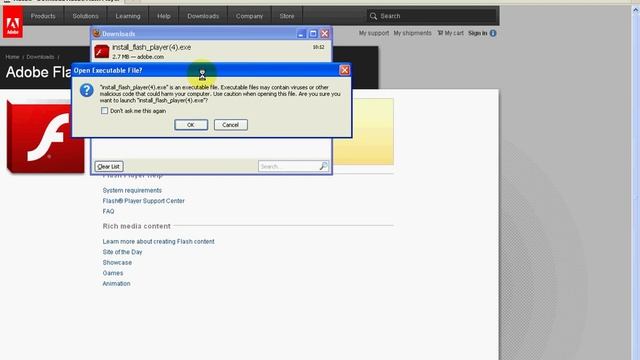Click the Flash Player logo image
This screenshot has height=360, width=640.
point(46,137)
